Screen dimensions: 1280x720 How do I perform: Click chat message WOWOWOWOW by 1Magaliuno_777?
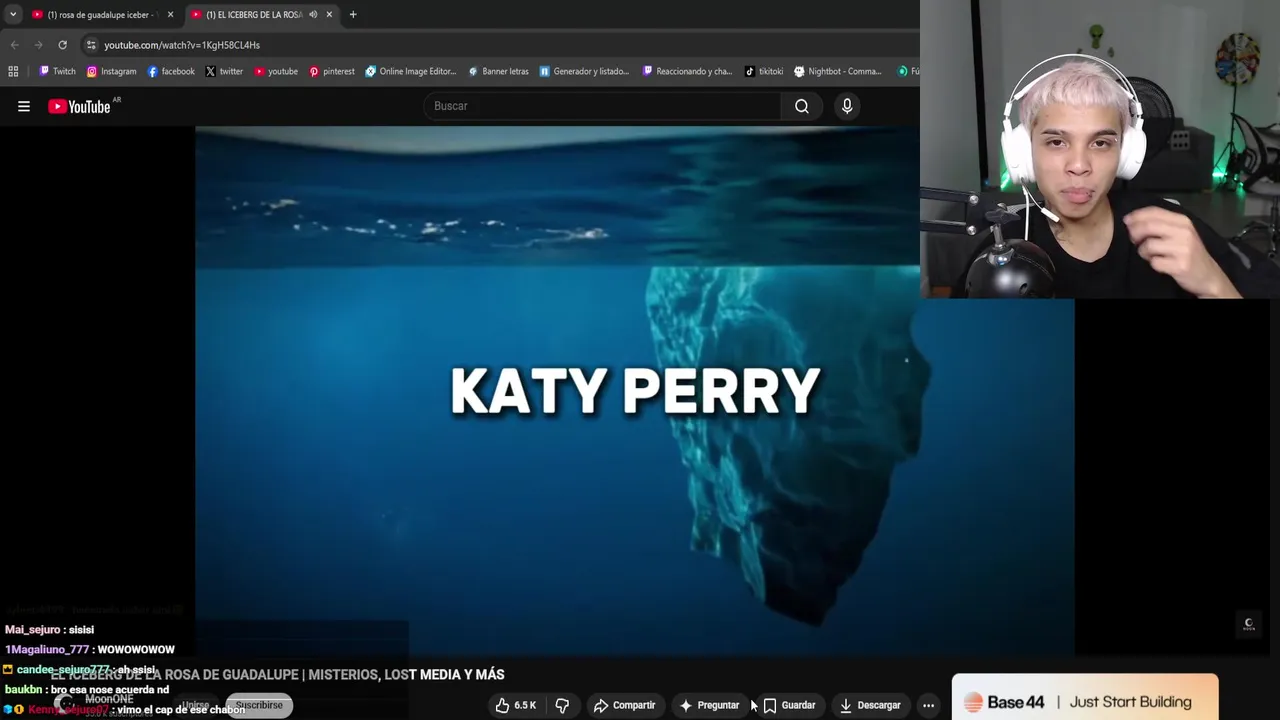(x=90, y=650)
